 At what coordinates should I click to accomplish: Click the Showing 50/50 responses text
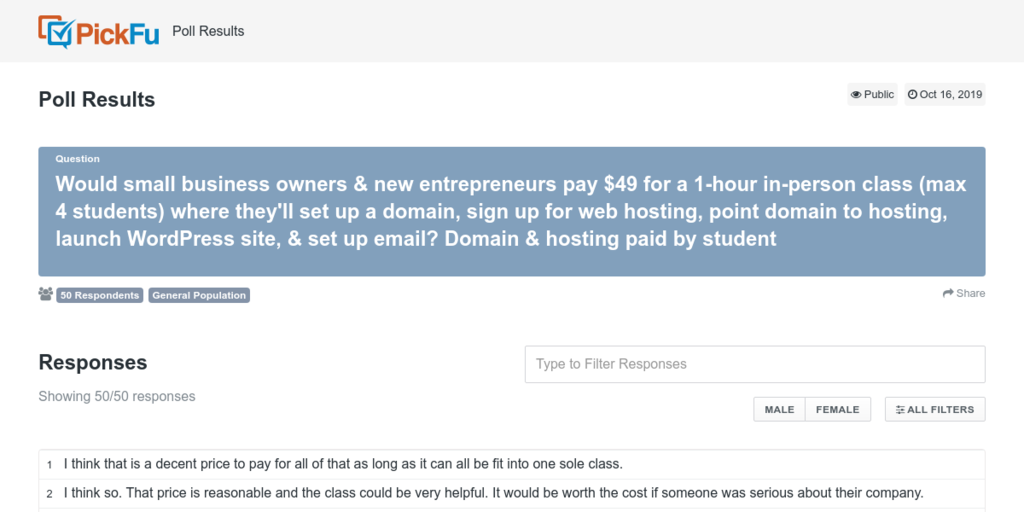(x=117, y=396)
